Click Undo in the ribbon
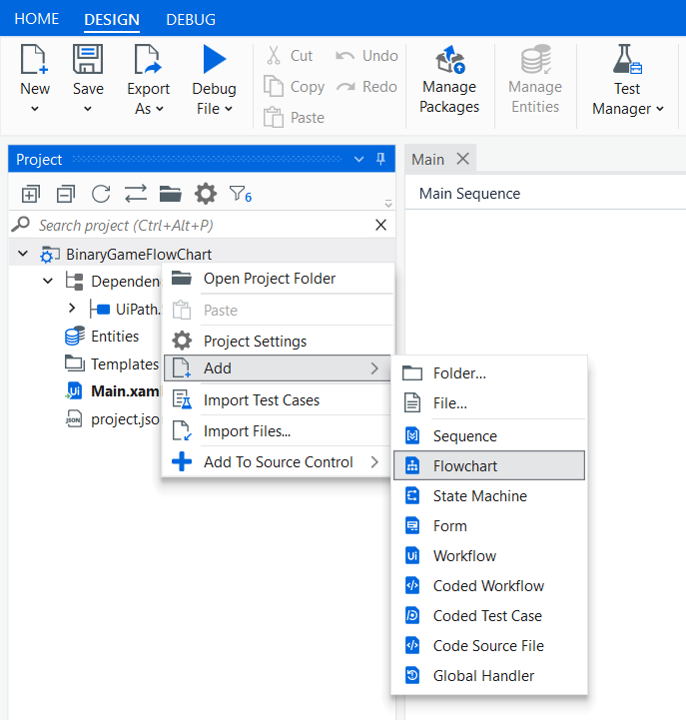This screenshot has width=686, height=720. click(366, 56)
